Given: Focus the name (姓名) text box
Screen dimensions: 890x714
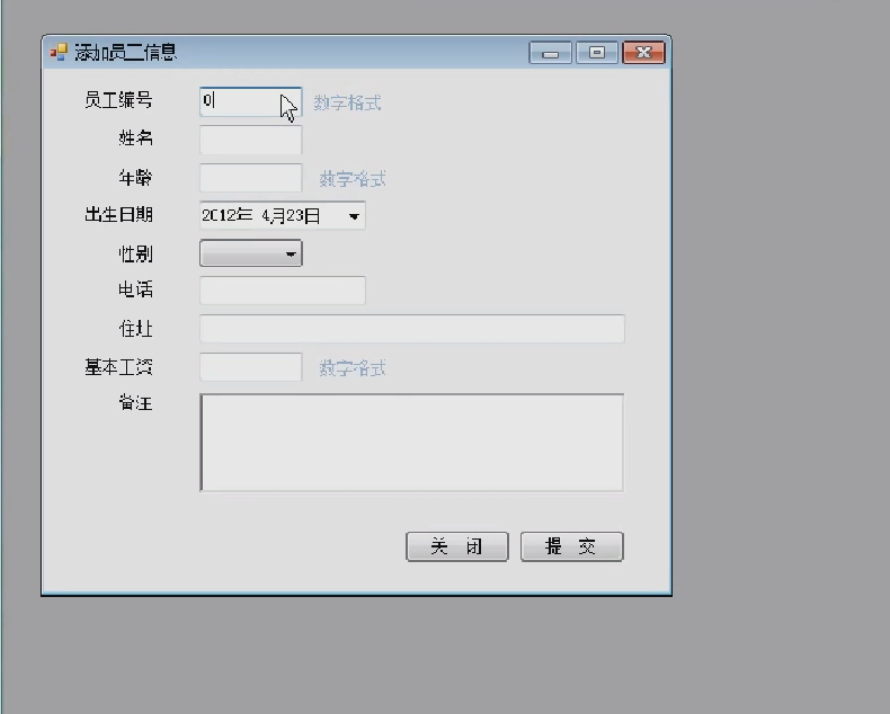Looking at the screenshot, I should pyautogui.click(x=250, y=140).
